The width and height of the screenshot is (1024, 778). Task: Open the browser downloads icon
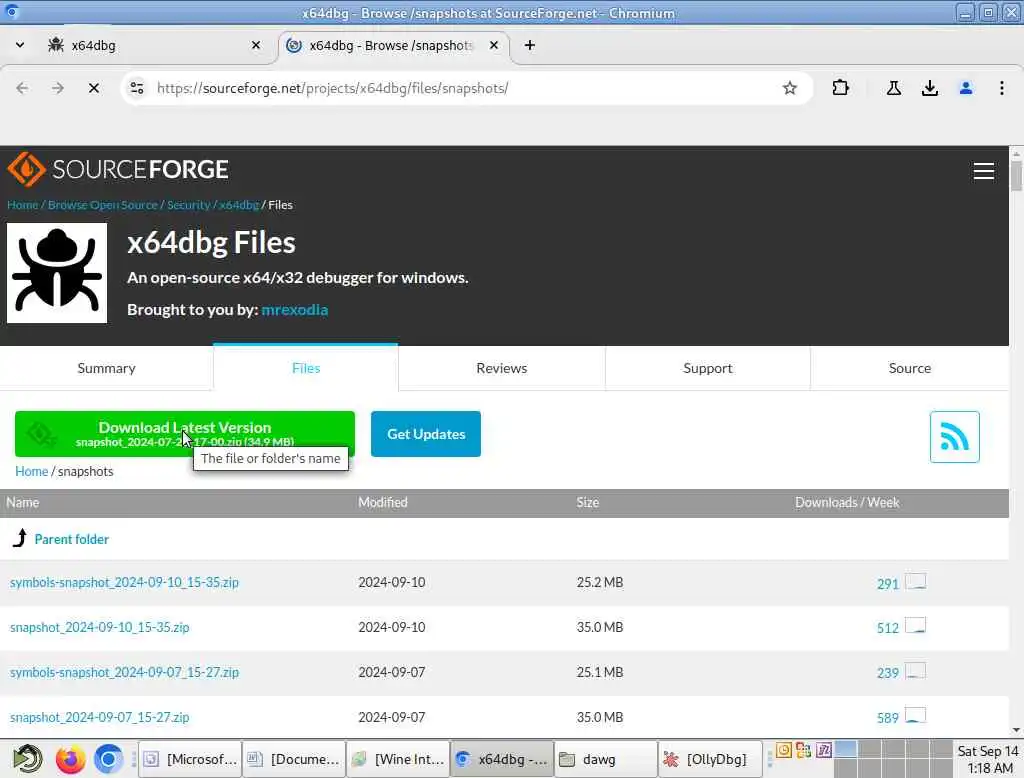(x=929, y=88)
